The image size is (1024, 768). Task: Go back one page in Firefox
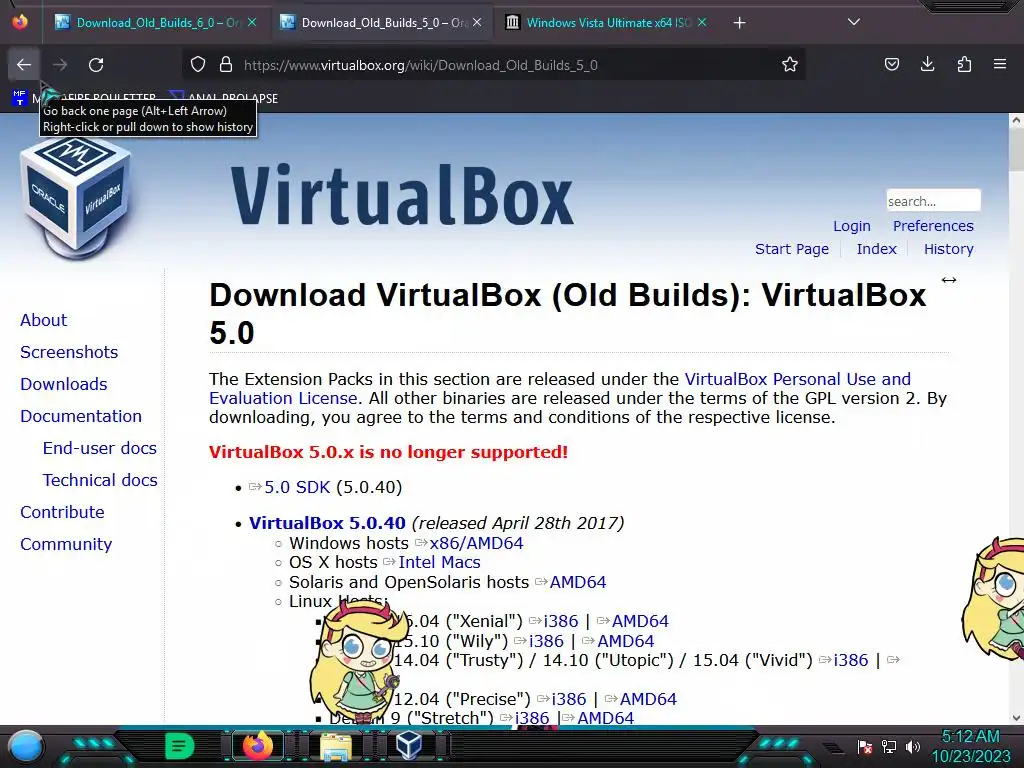click(x=24, y=65)
